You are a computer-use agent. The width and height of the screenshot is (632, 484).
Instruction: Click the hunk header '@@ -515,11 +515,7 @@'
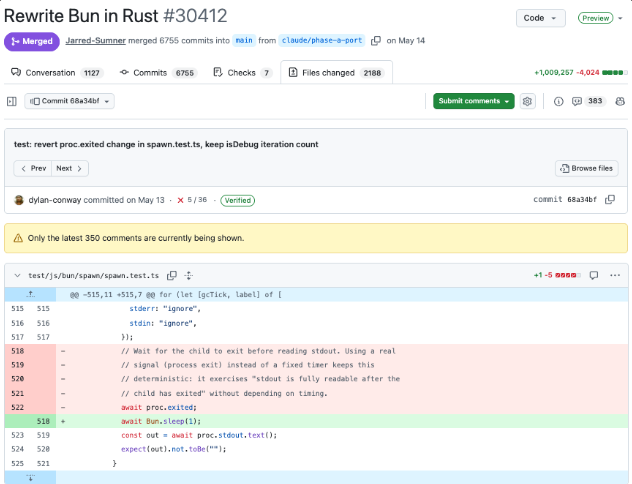(176, 295)
